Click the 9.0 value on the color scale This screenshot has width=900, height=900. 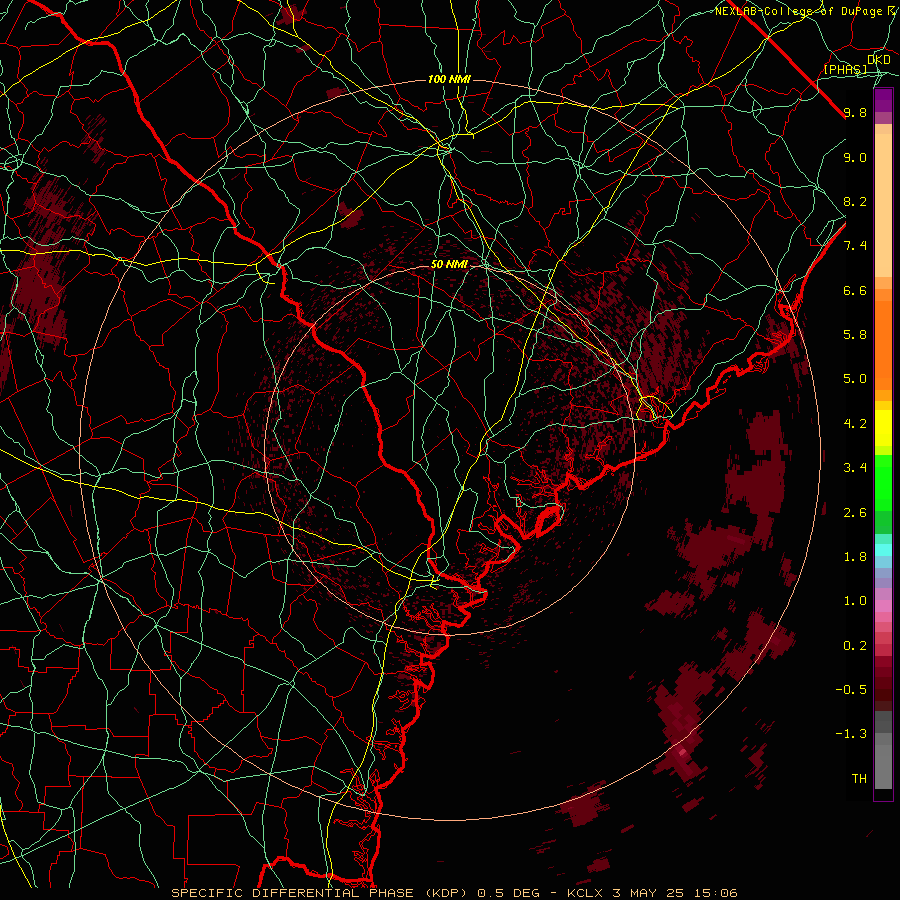pyautogui.click(x=855, y=157)
